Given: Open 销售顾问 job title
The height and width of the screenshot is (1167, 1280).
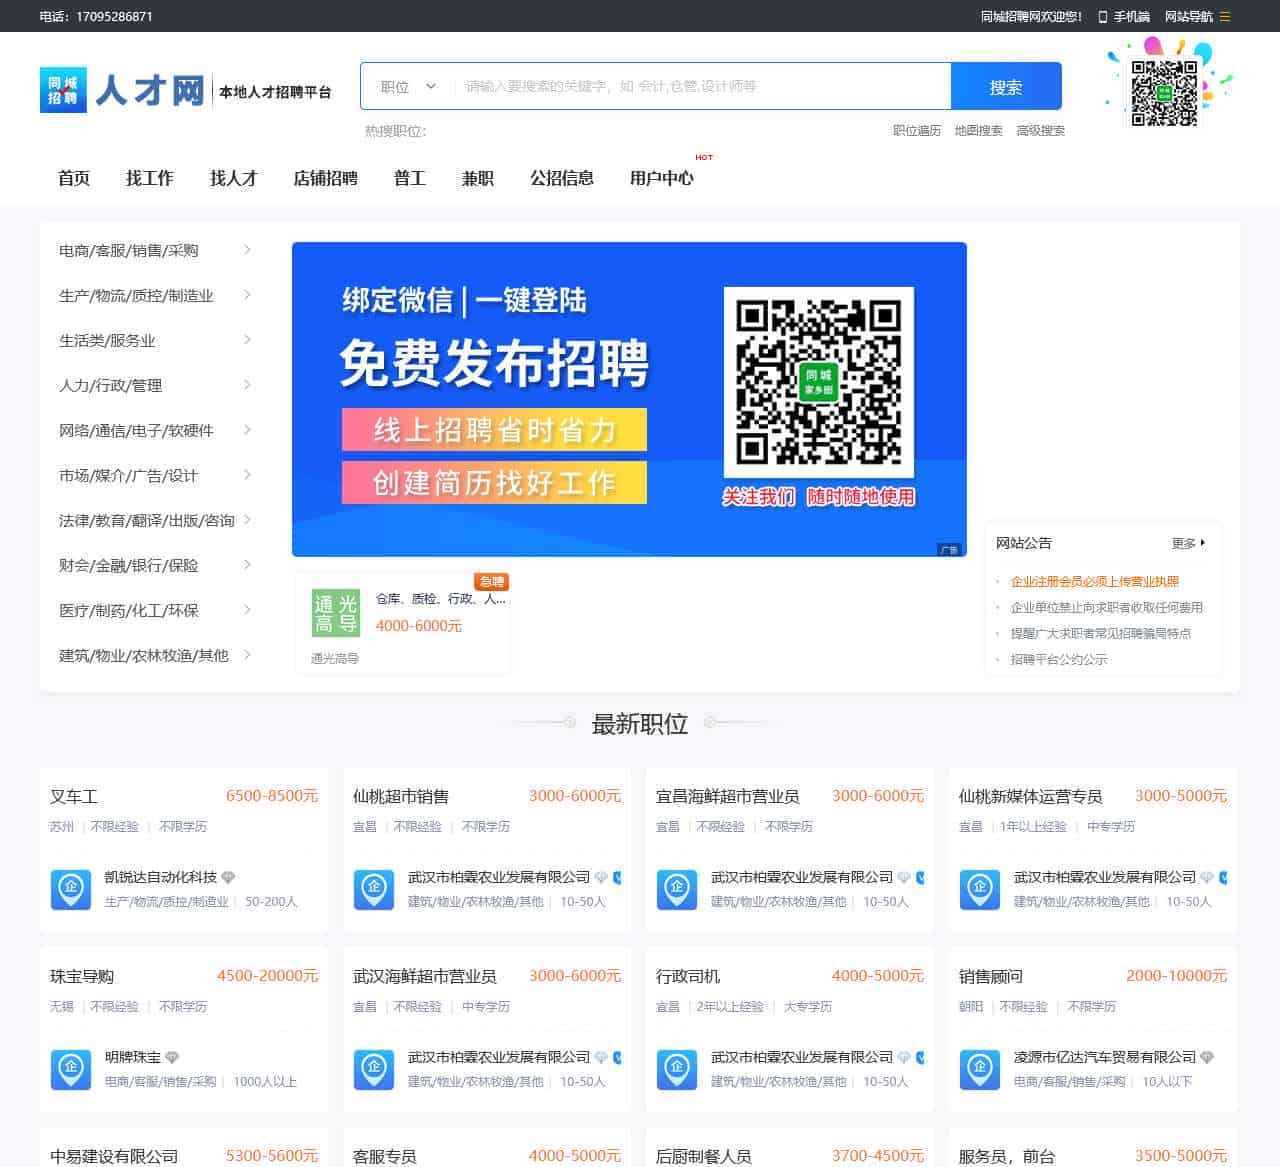Looking at the screenshot, I should (x=991, y=976).
